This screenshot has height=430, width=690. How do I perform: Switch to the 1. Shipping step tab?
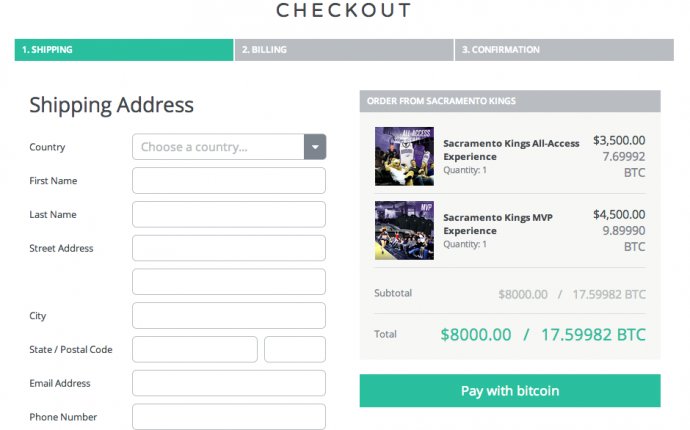coord(124,50)
